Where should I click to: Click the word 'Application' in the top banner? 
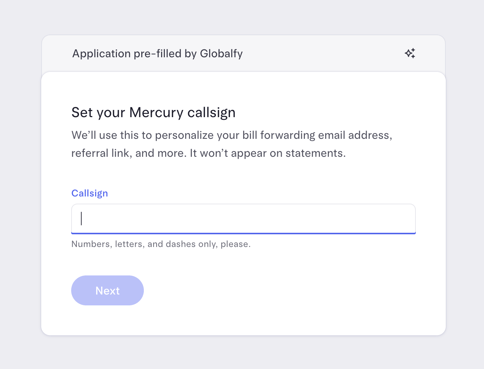click(101, 54)
